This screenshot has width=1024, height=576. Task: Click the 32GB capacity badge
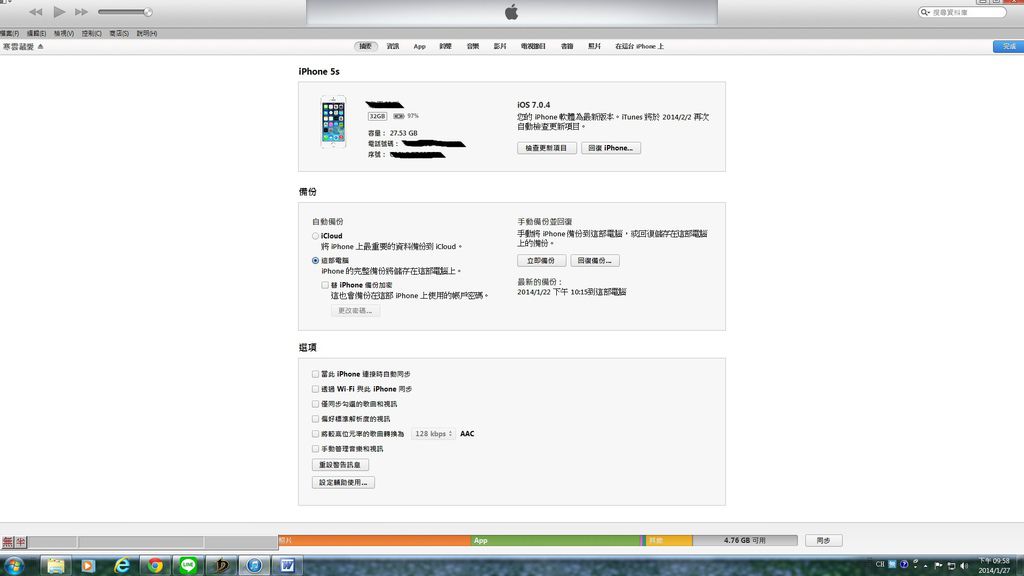pyautogui.click(x=377, y=116)
